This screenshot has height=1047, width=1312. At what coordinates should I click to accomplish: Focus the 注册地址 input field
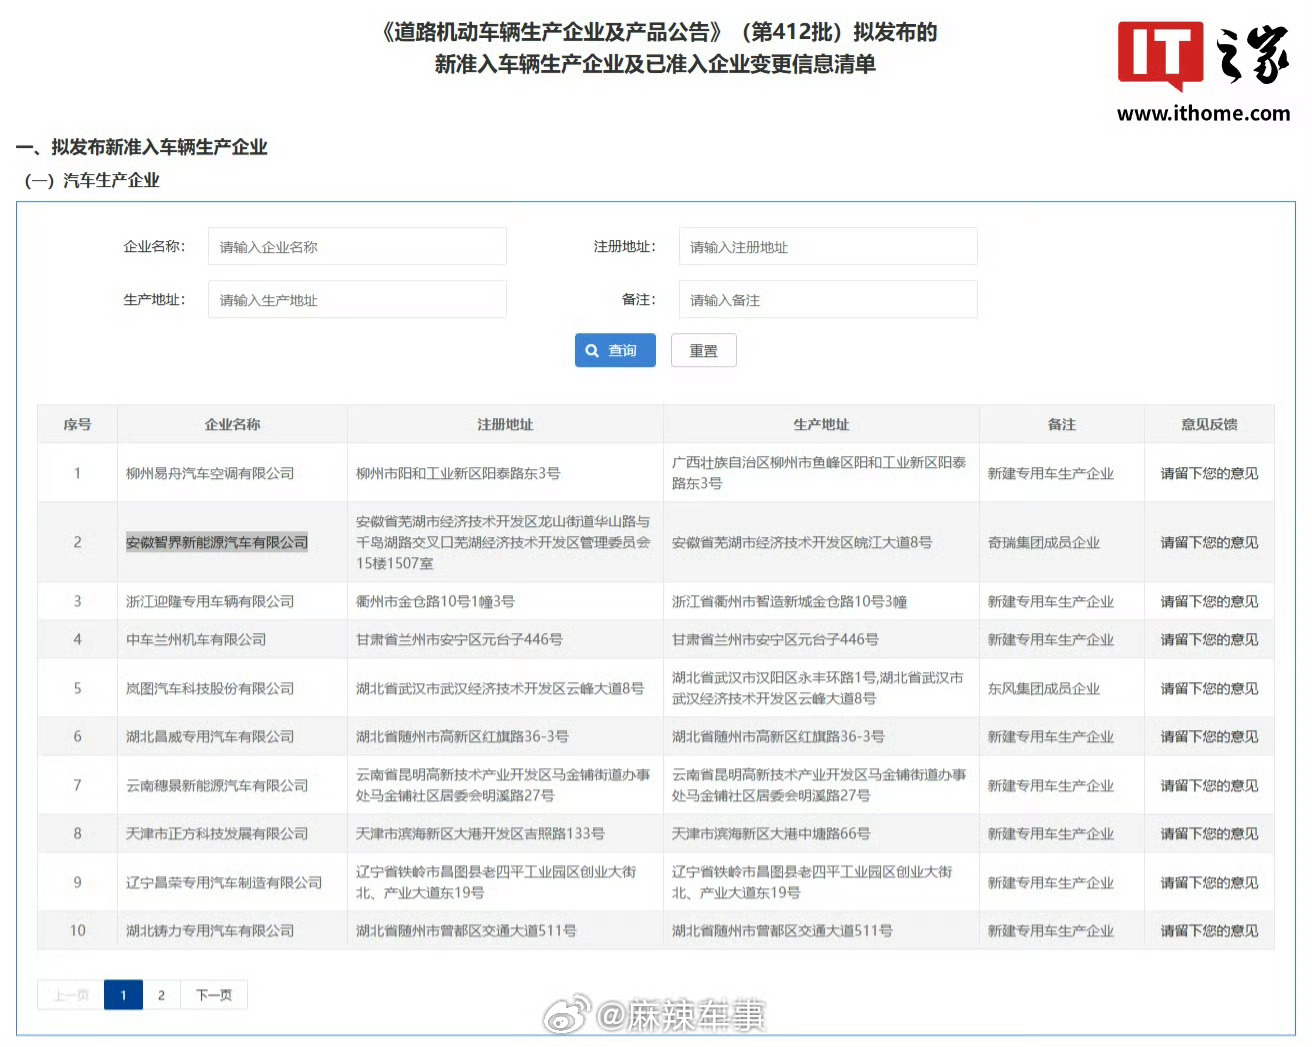(x=828, y=246)
